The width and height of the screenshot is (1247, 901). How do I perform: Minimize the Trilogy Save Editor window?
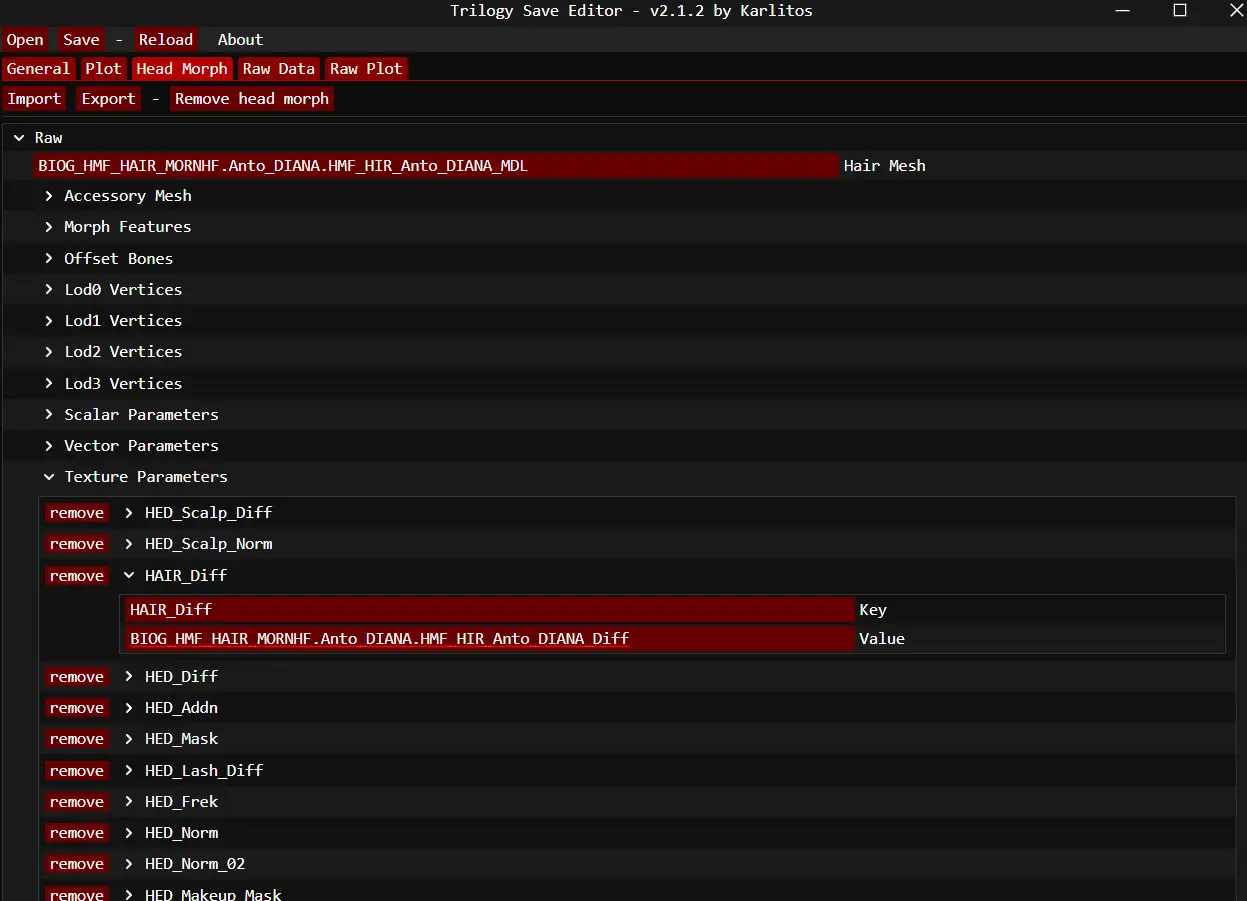point(1125,11)
